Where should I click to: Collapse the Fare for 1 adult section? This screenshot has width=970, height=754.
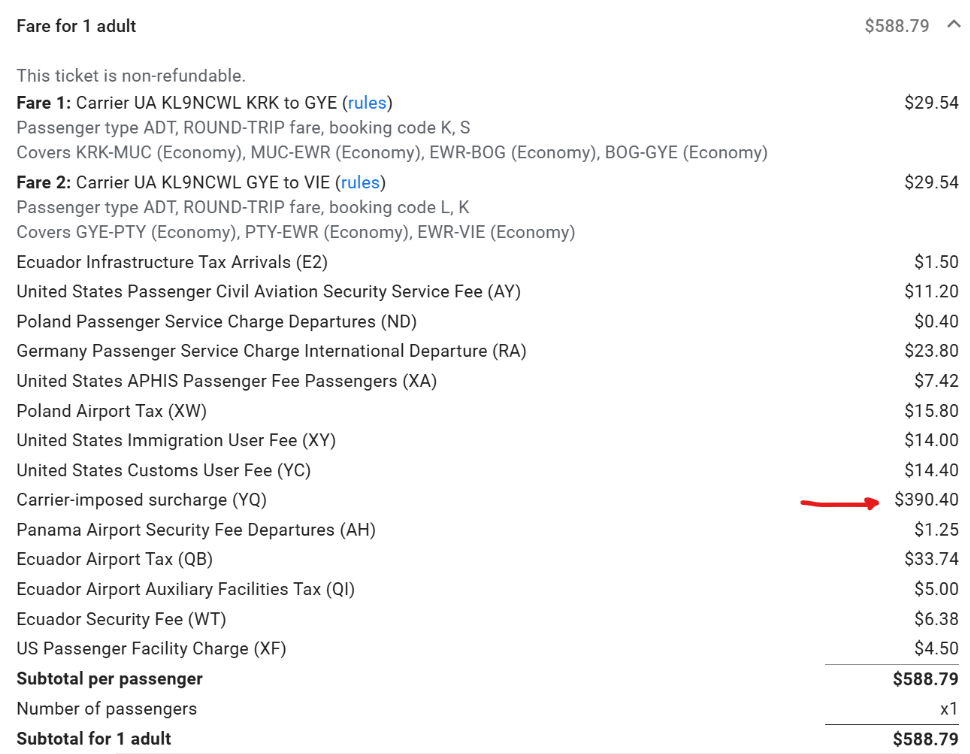coord(953,25)
